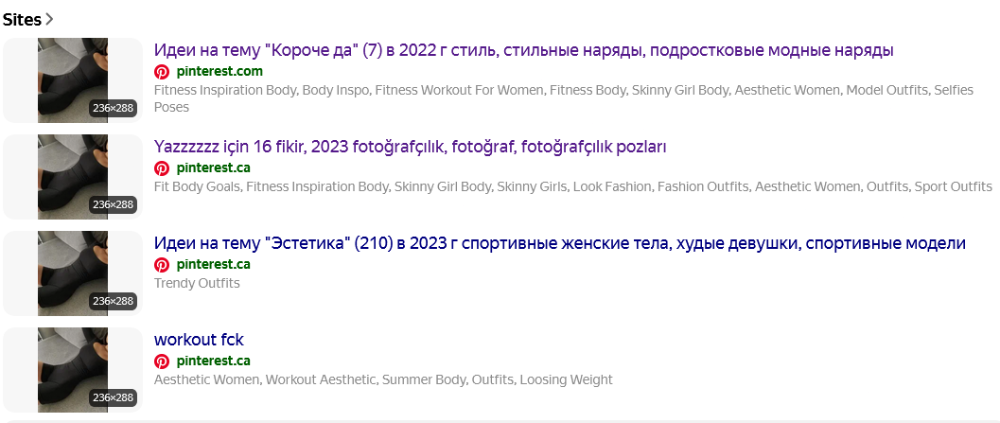The width and height of the screenshot is (1000, 423).
Task: Expand the Sites section chevron
Action: tap(49, 20)
